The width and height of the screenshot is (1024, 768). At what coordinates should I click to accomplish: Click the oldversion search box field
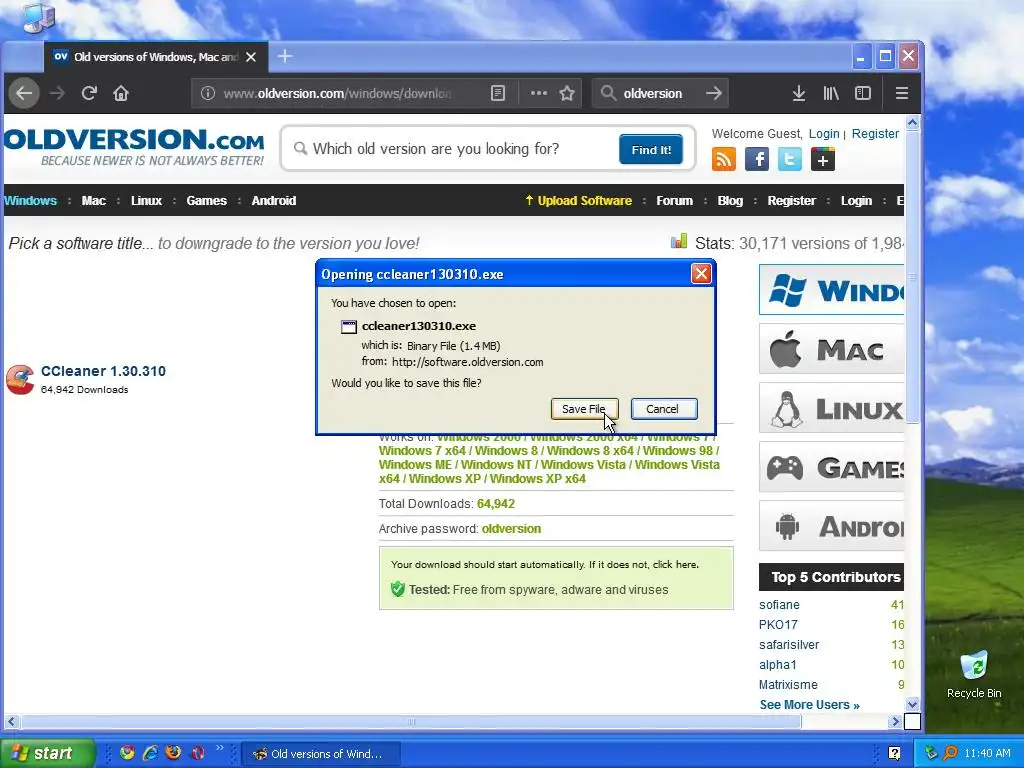pos(658,93)
